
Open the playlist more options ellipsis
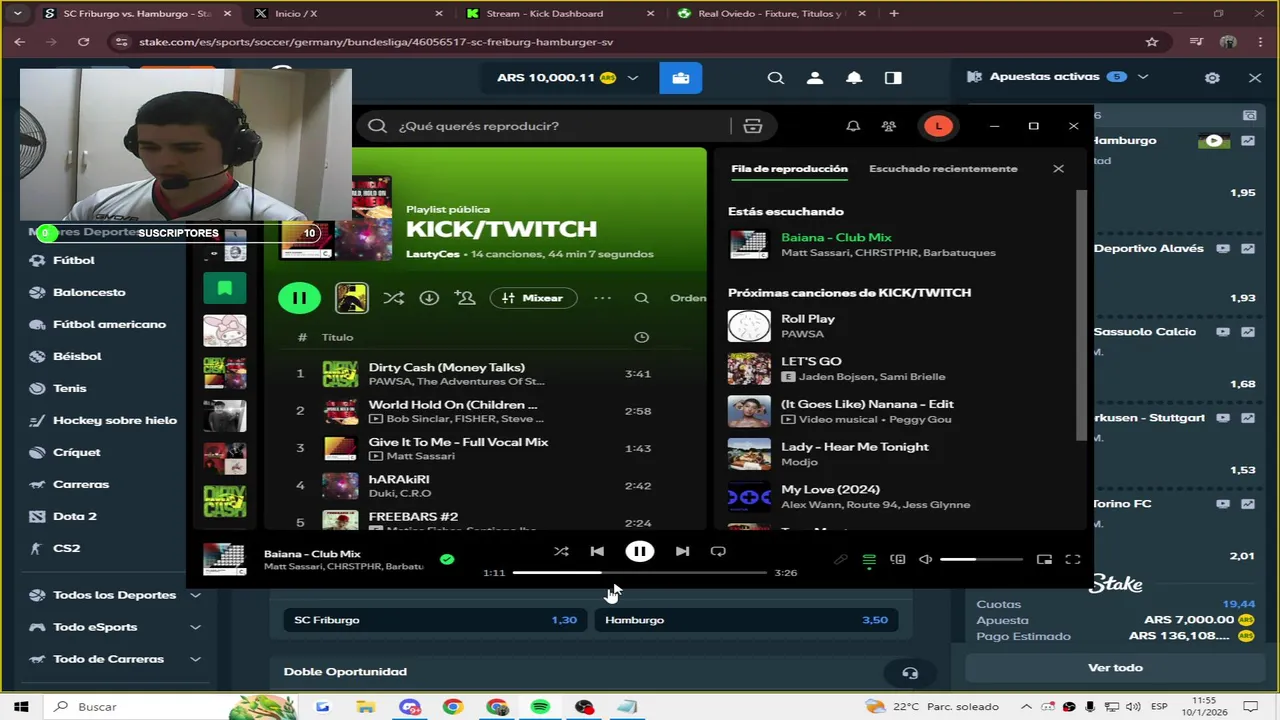tap(602, 298)
